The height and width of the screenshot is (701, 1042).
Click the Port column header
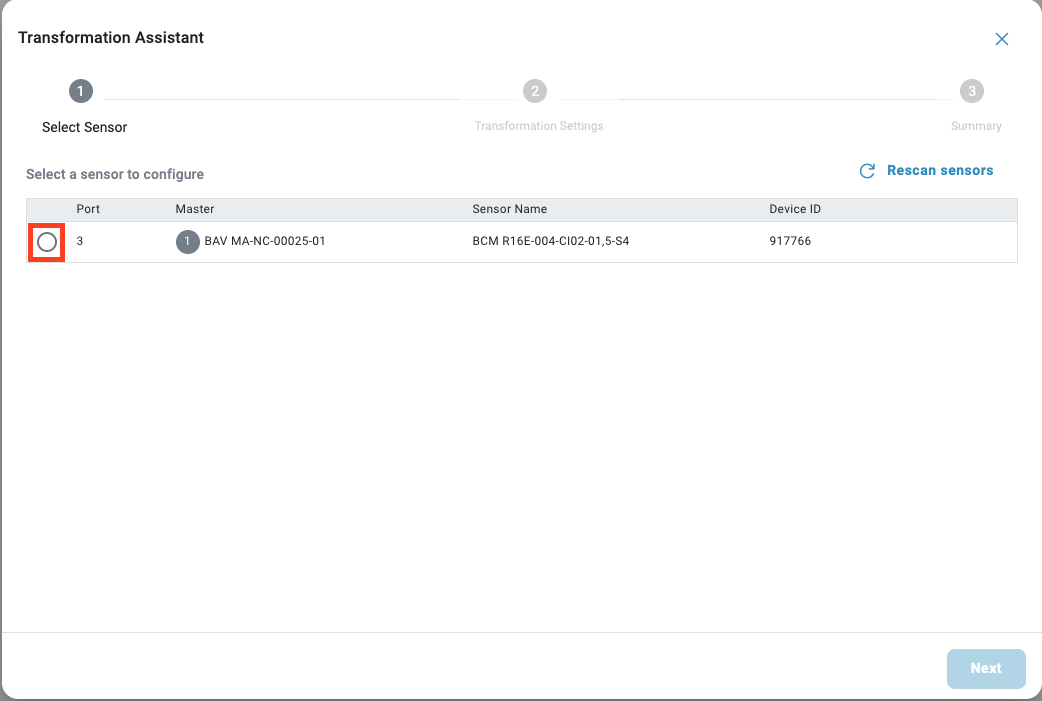[x=88, y=209]
